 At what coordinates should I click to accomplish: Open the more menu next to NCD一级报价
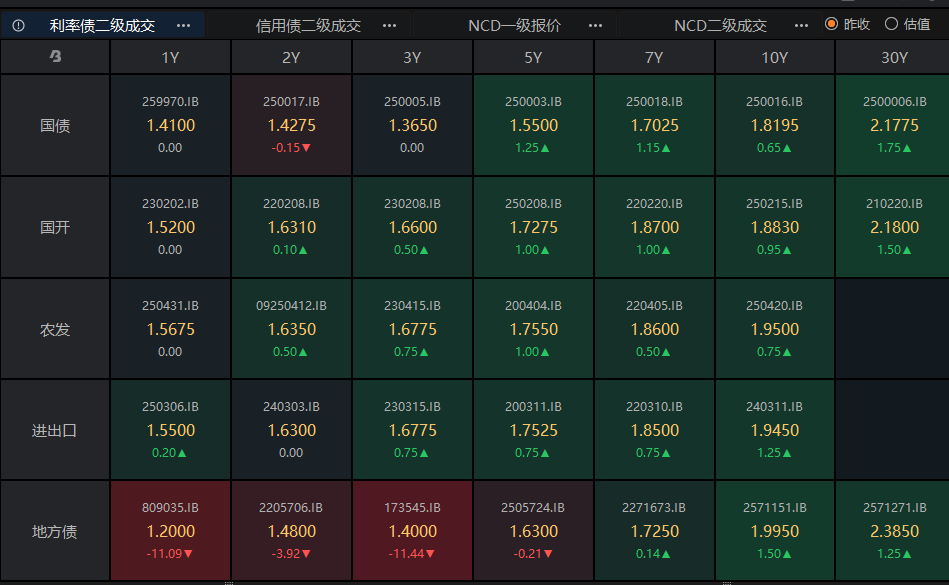point(596,25)
